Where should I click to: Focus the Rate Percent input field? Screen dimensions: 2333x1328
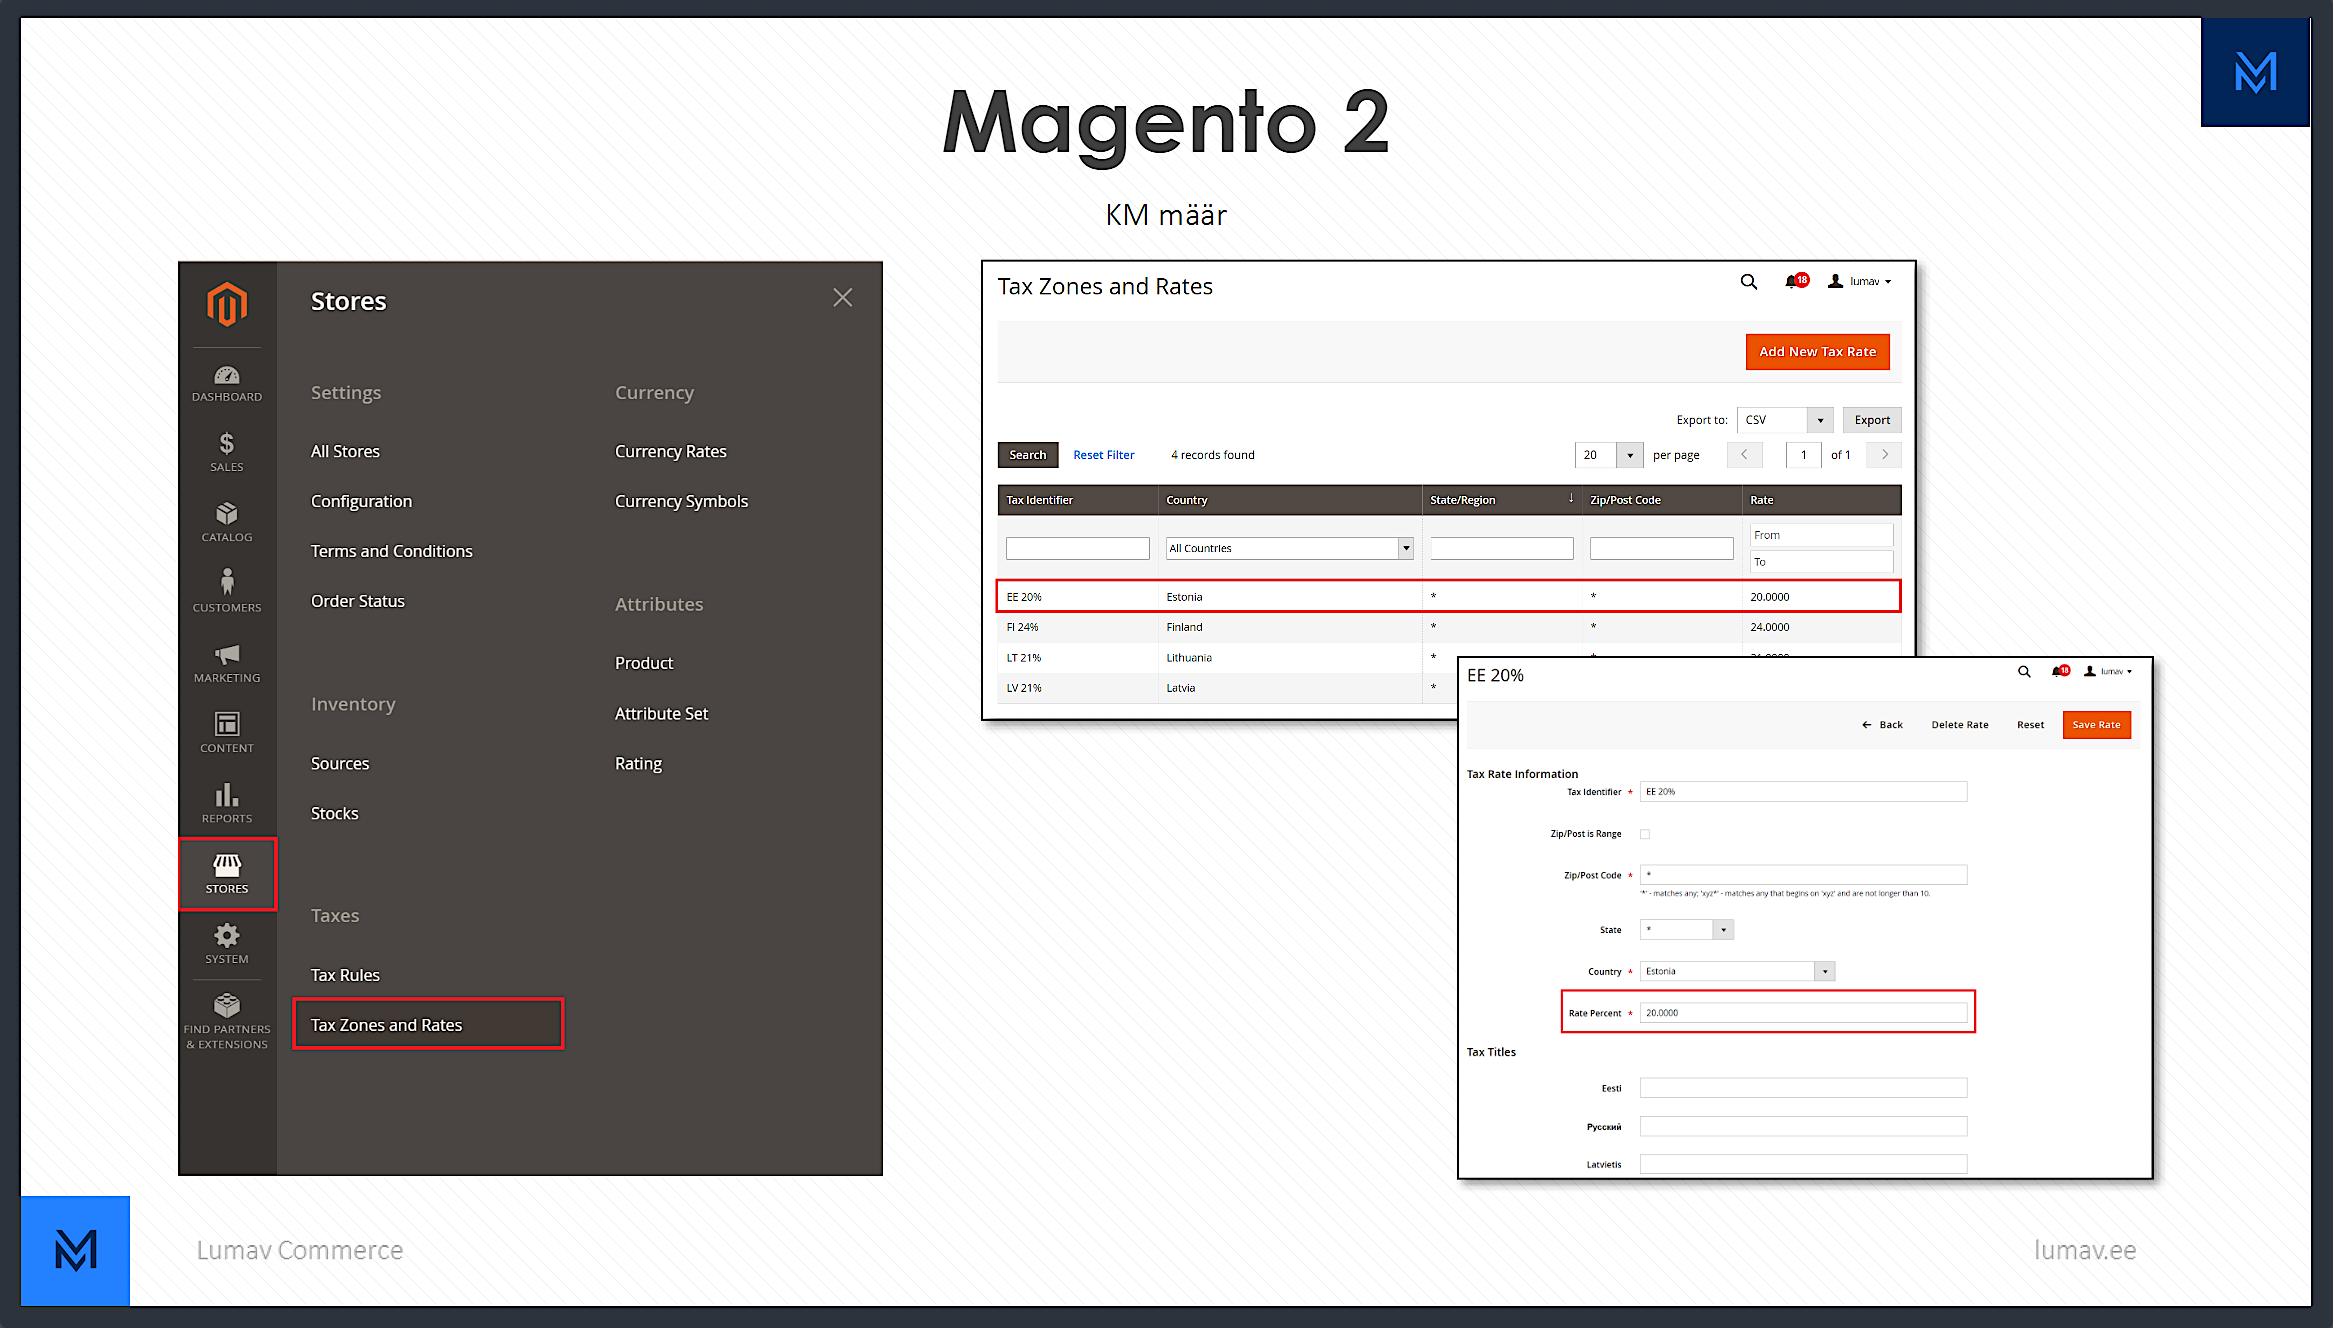[x=1803, y=1013]
